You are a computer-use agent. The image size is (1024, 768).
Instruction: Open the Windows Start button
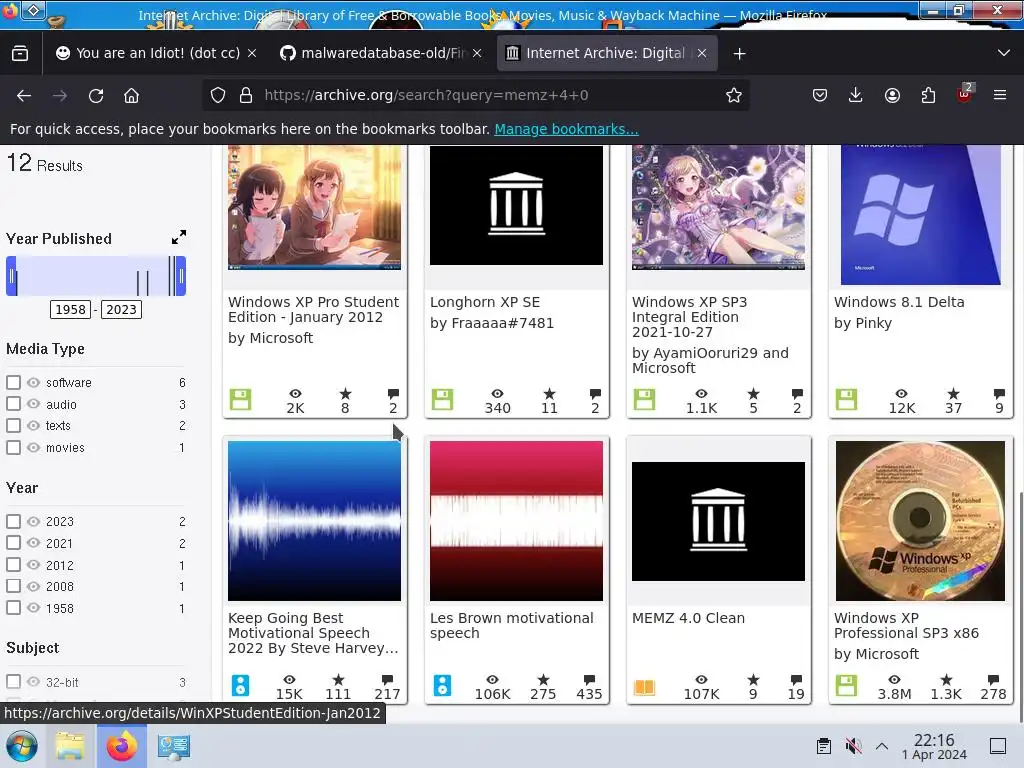click(22, 746)
